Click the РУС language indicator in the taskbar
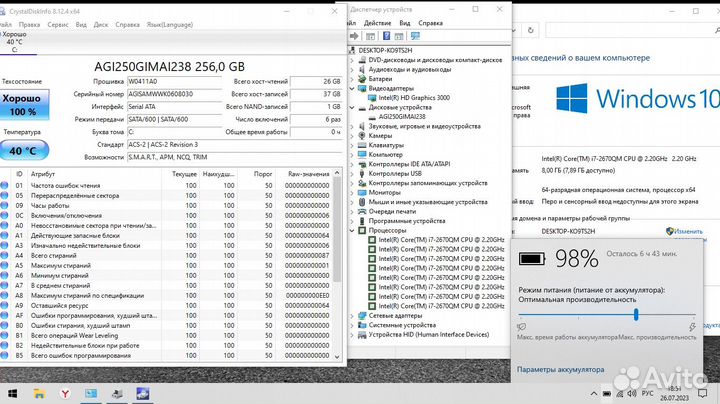720x404 pixels. coord(647,394)
